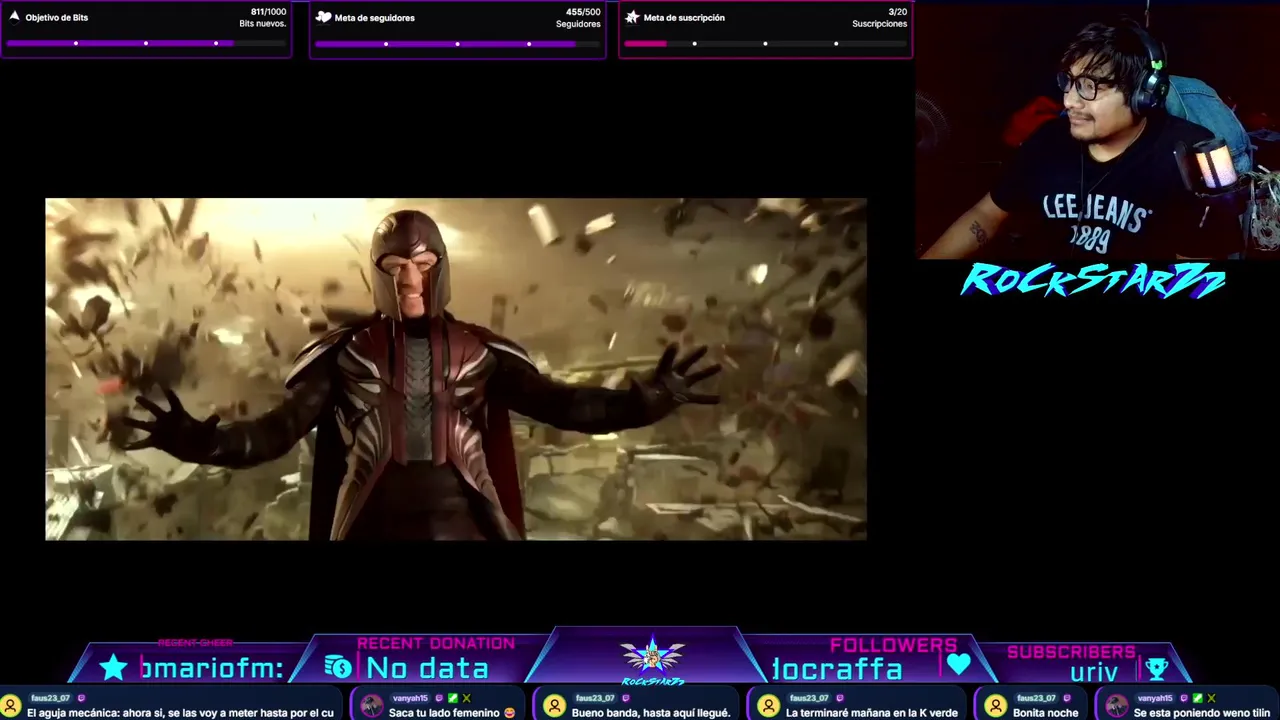Click the 'Bits nuevos.' caption
1280x720 pixels.
pos(263,24)
